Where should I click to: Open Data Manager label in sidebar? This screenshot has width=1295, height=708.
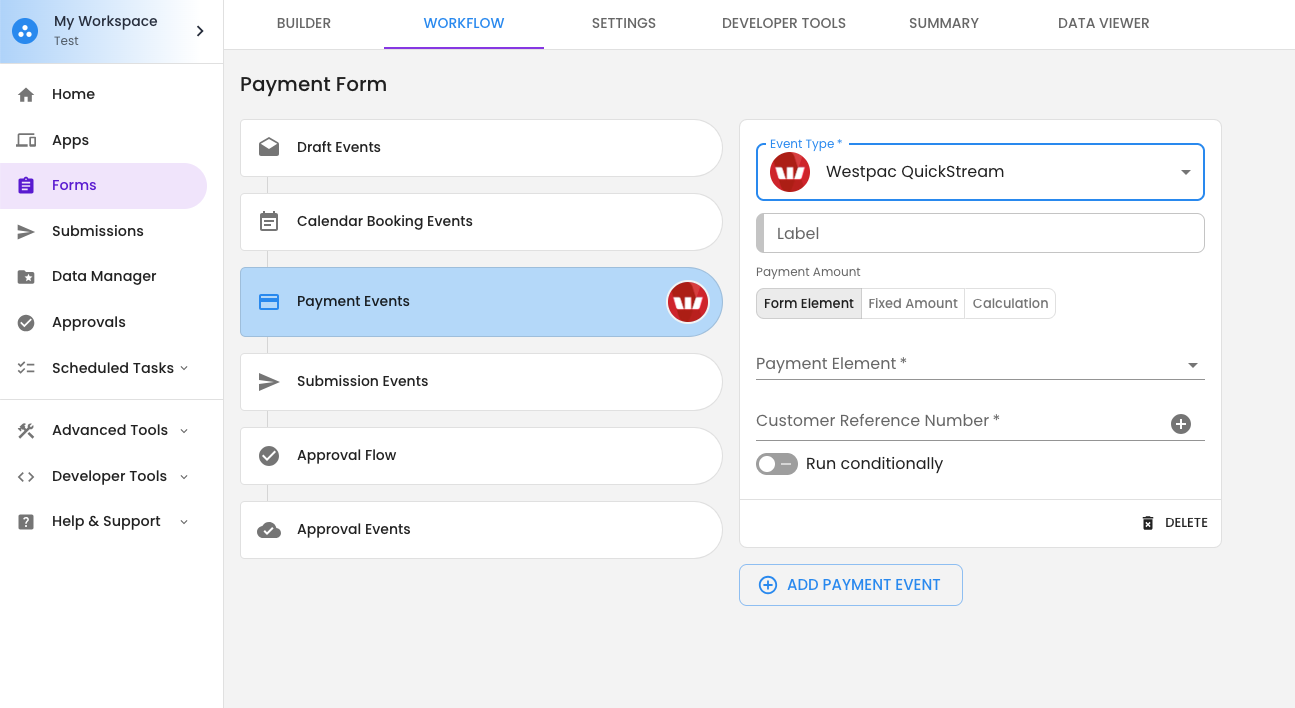104,276
